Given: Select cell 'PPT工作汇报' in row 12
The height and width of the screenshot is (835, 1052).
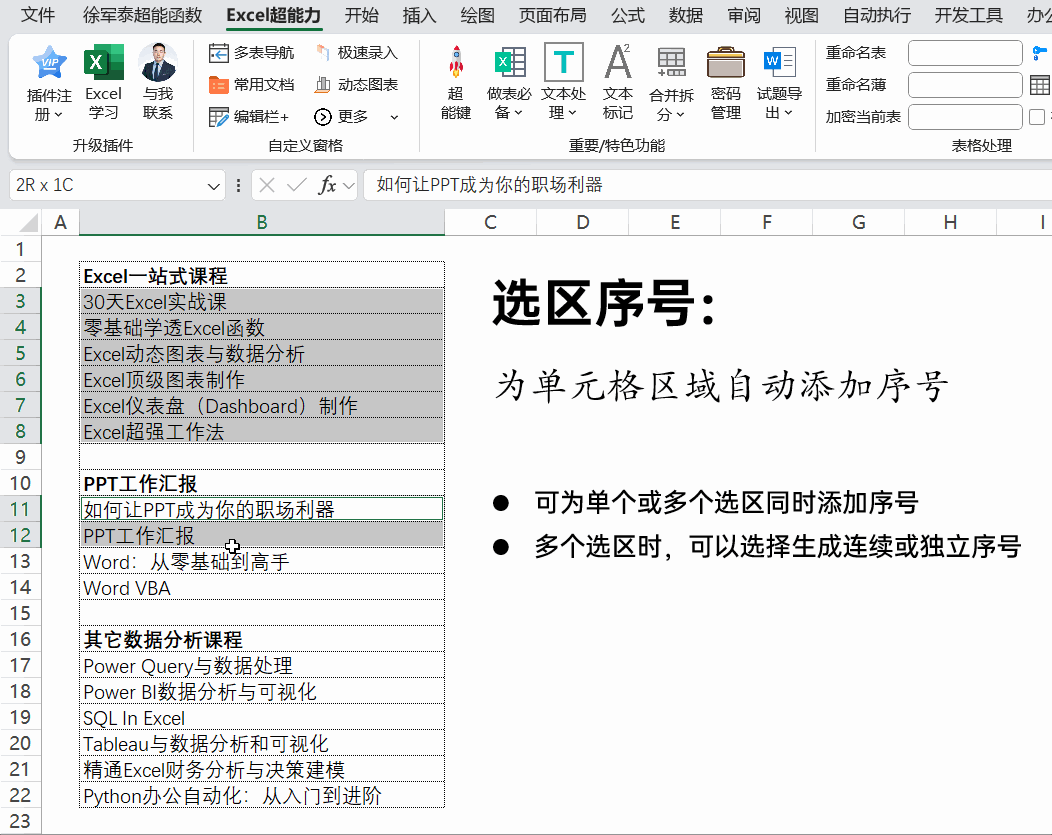Looking at the screenshot, I should point(262,535).
